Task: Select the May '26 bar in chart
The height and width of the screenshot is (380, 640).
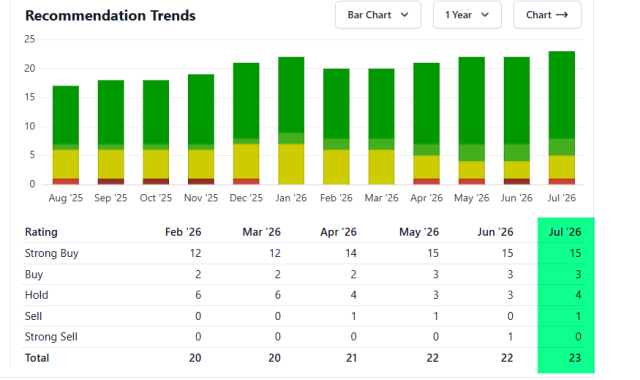Action: [471, 121]
